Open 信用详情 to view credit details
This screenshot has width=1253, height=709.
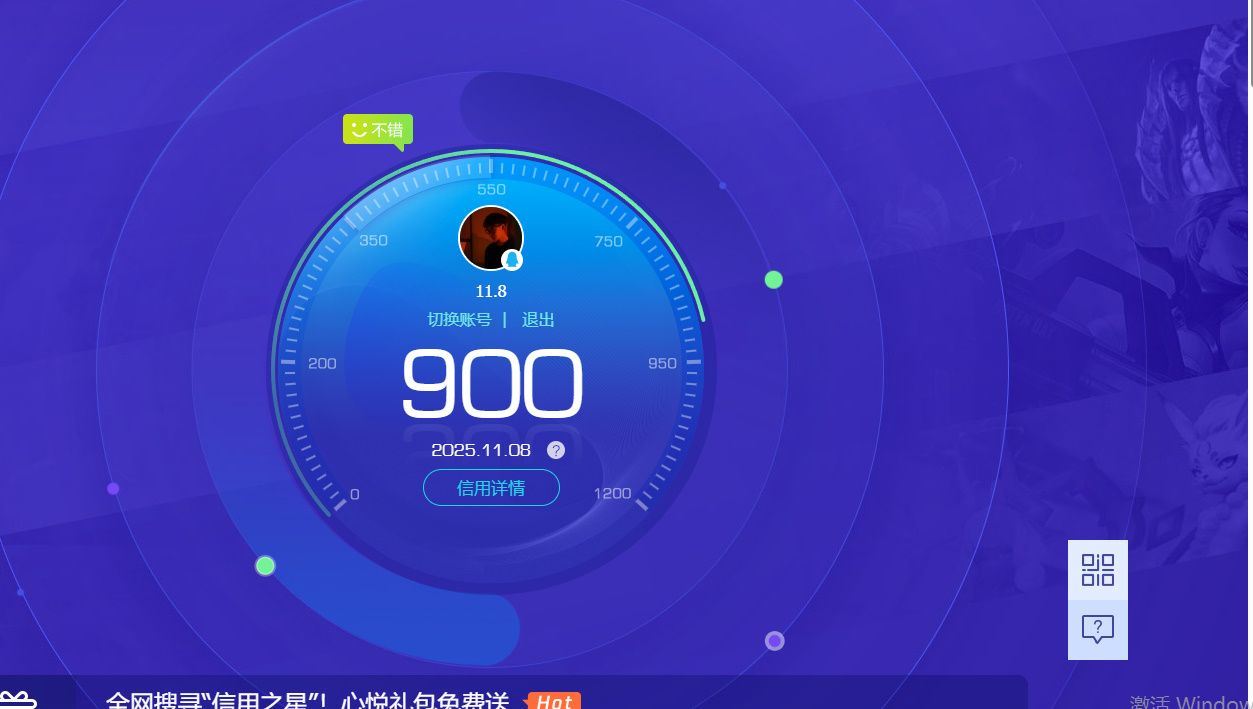[x=491, y=488]
